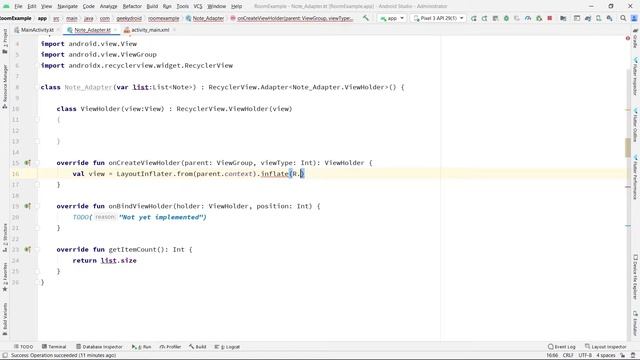Open the Gradle side panel
The image size is (640, 360).
[x=635, y=39]
